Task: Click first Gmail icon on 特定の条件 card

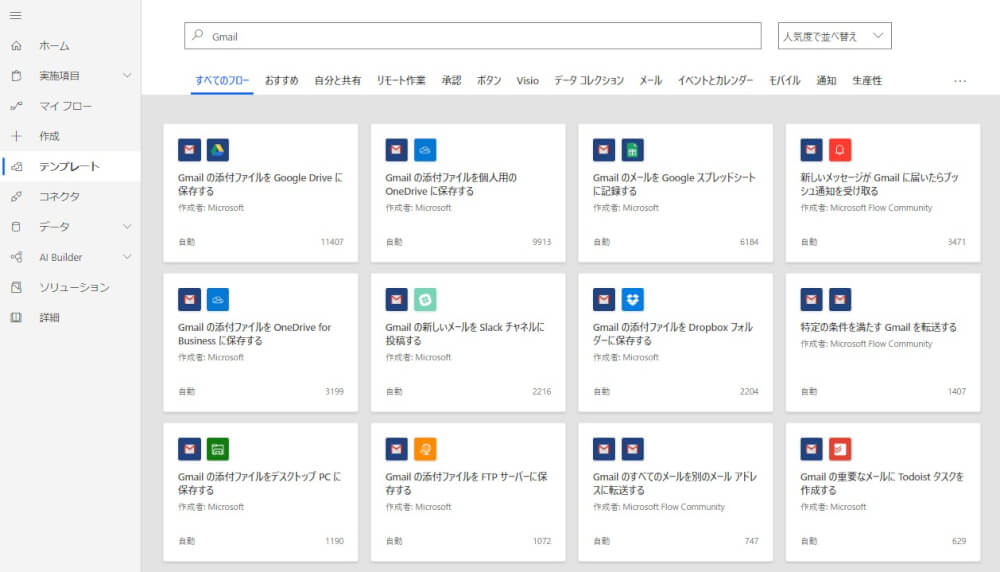Action: click(811, 299)
